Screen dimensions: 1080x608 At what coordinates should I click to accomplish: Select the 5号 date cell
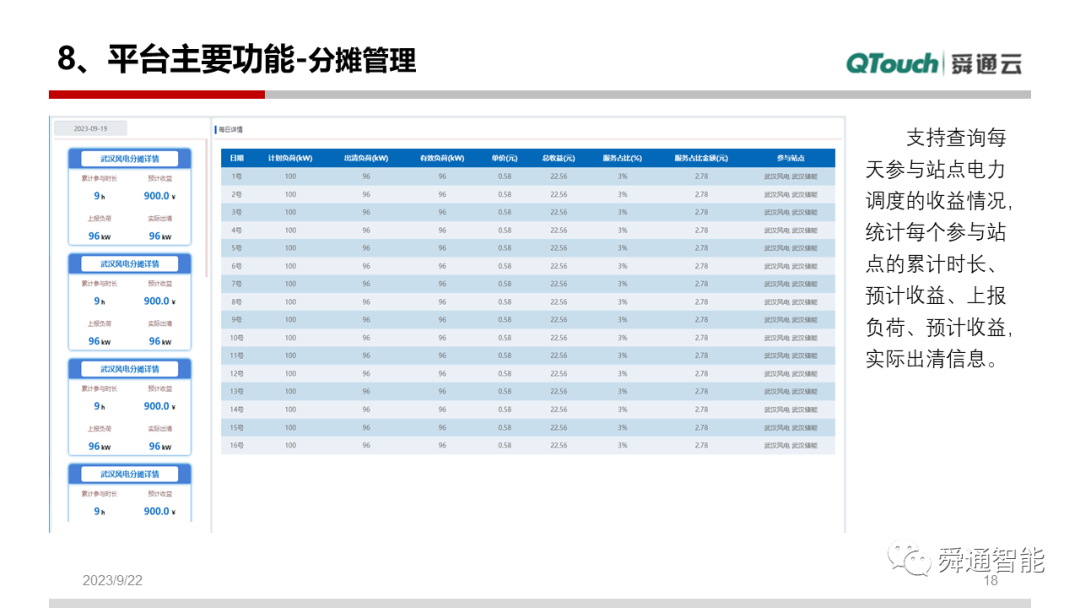(236, 248)
